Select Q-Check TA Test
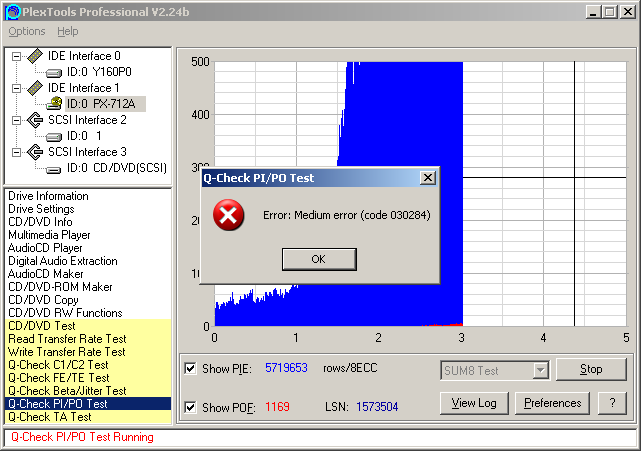This screenshot has width=641, height=451. click(88, 417)
